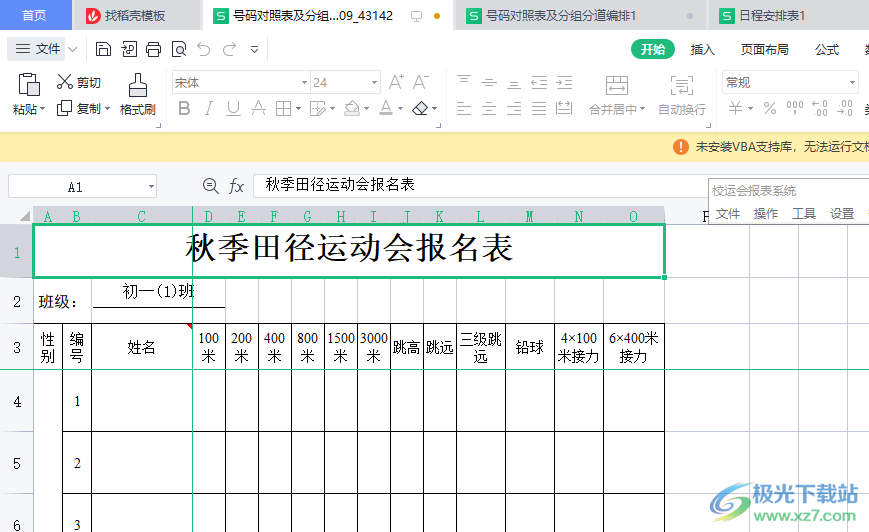Click the increase decimal icon

tap(820, 108)
